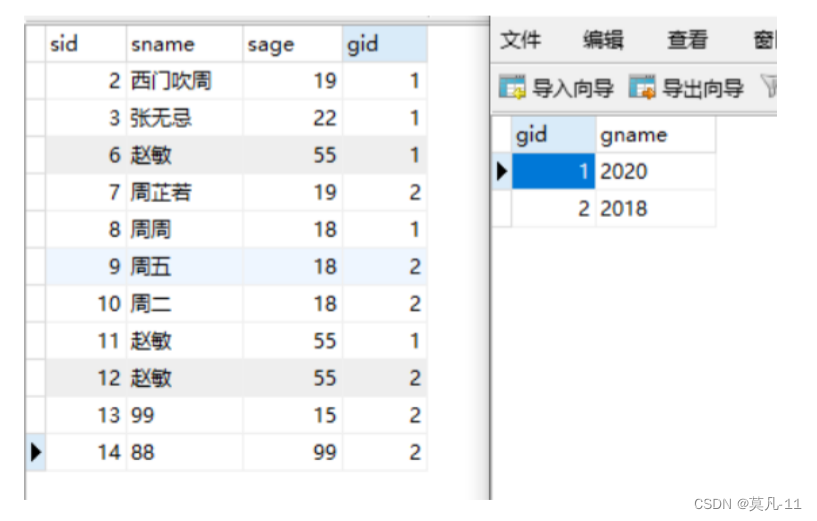Select the gid header in grade table
Image resolution: width=817 pixels, height=521 pixels.
coord(553,135)
